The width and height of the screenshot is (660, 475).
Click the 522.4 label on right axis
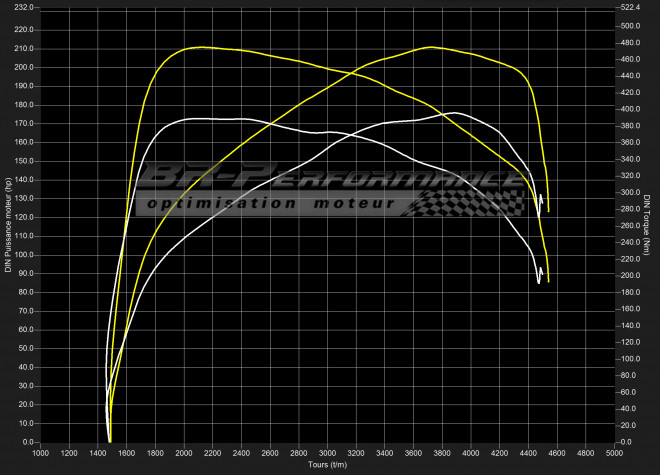[632, 7]
